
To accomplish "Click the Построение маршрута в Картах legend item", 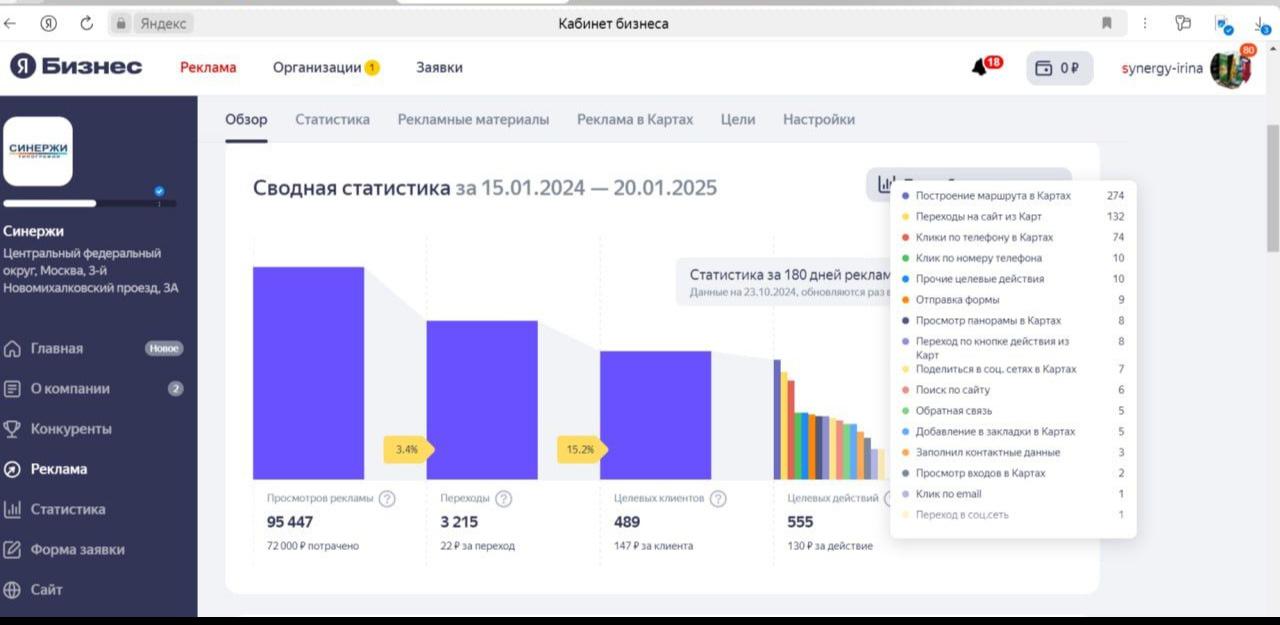I will 992,196.
